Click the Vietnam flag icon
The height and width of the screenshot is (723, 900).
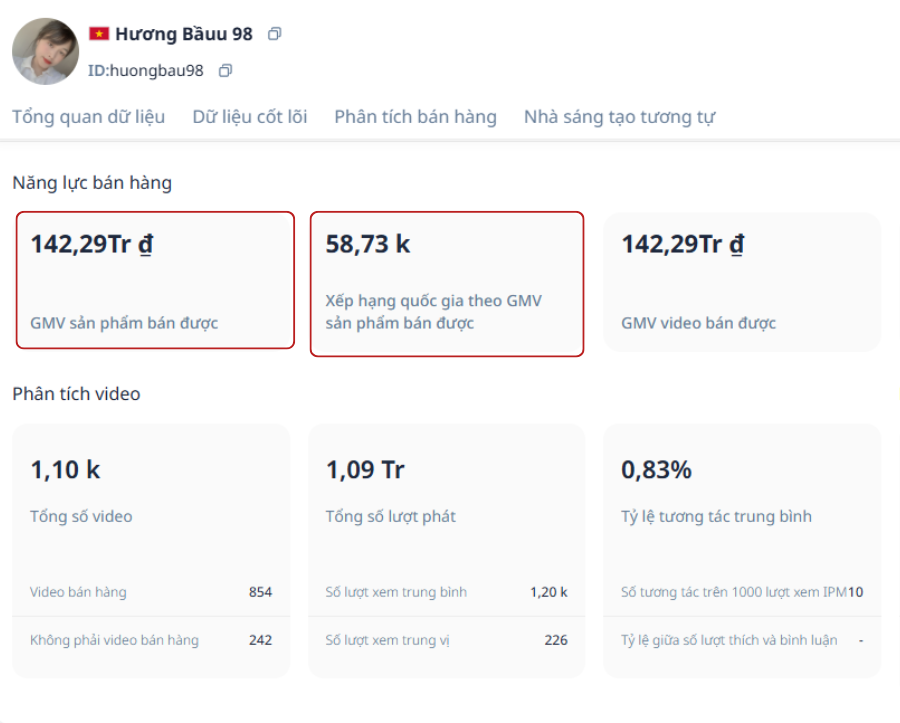click(x=99, y=34)
